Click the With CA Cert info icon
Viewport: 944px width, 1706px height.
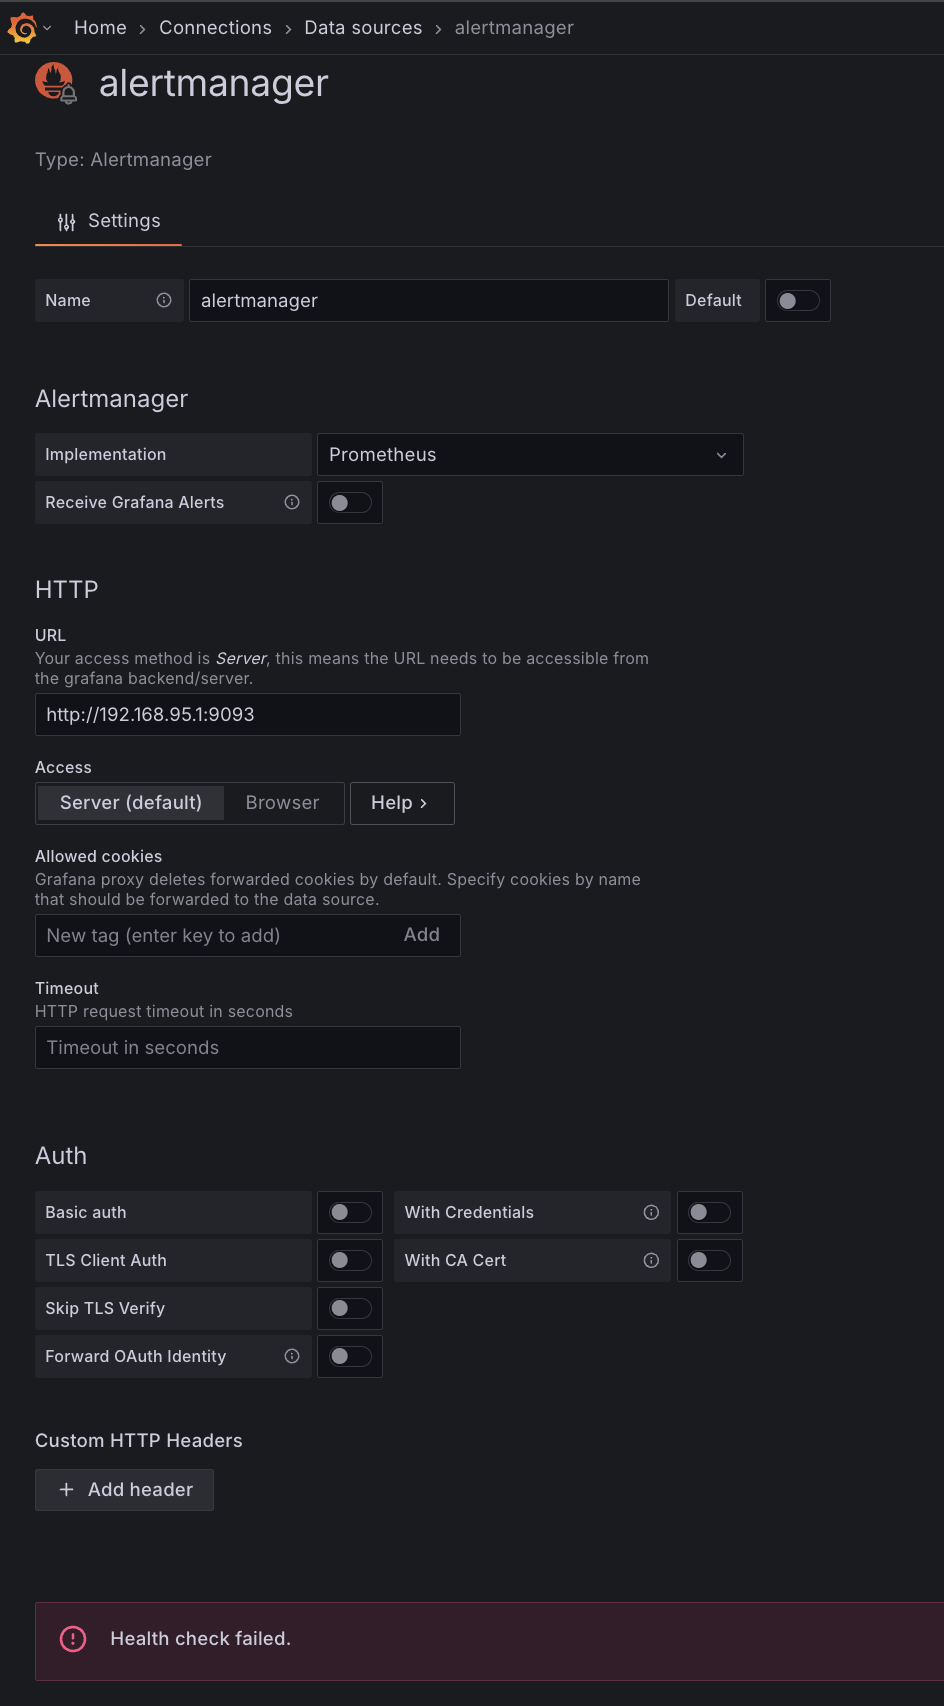point(651,1260)
